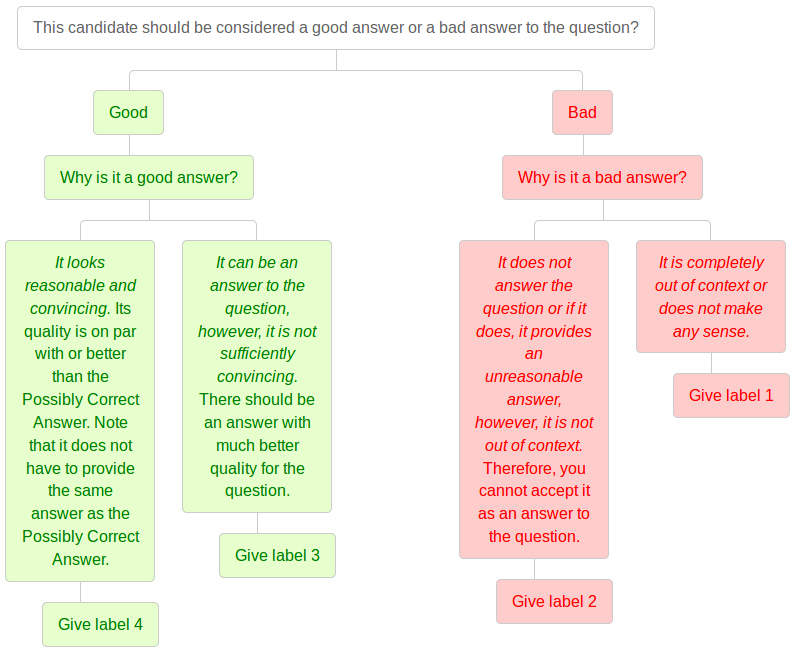Choose 'Give label 4' box
Viewport: 791px width, 651px height.
[x=100, y=624]
